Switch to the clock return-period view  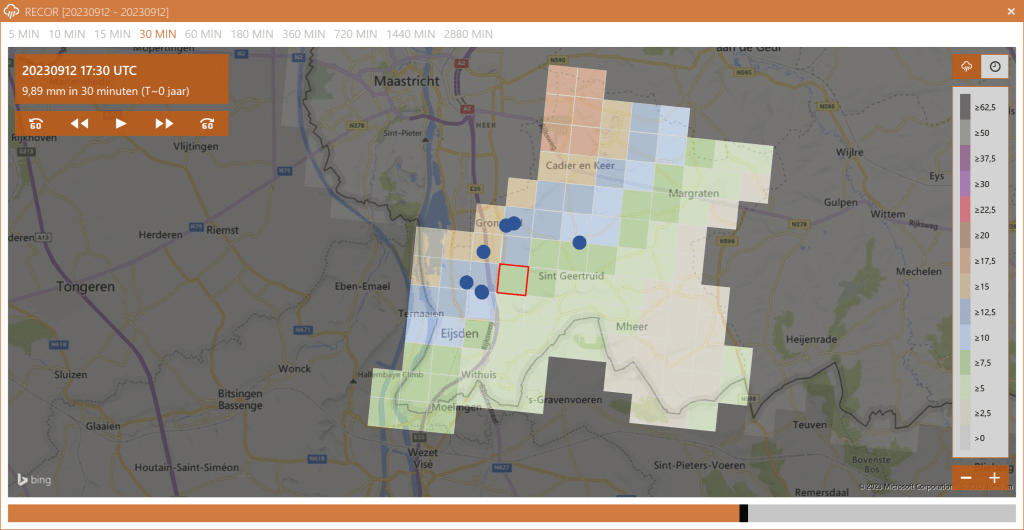[x=994, y=67]
